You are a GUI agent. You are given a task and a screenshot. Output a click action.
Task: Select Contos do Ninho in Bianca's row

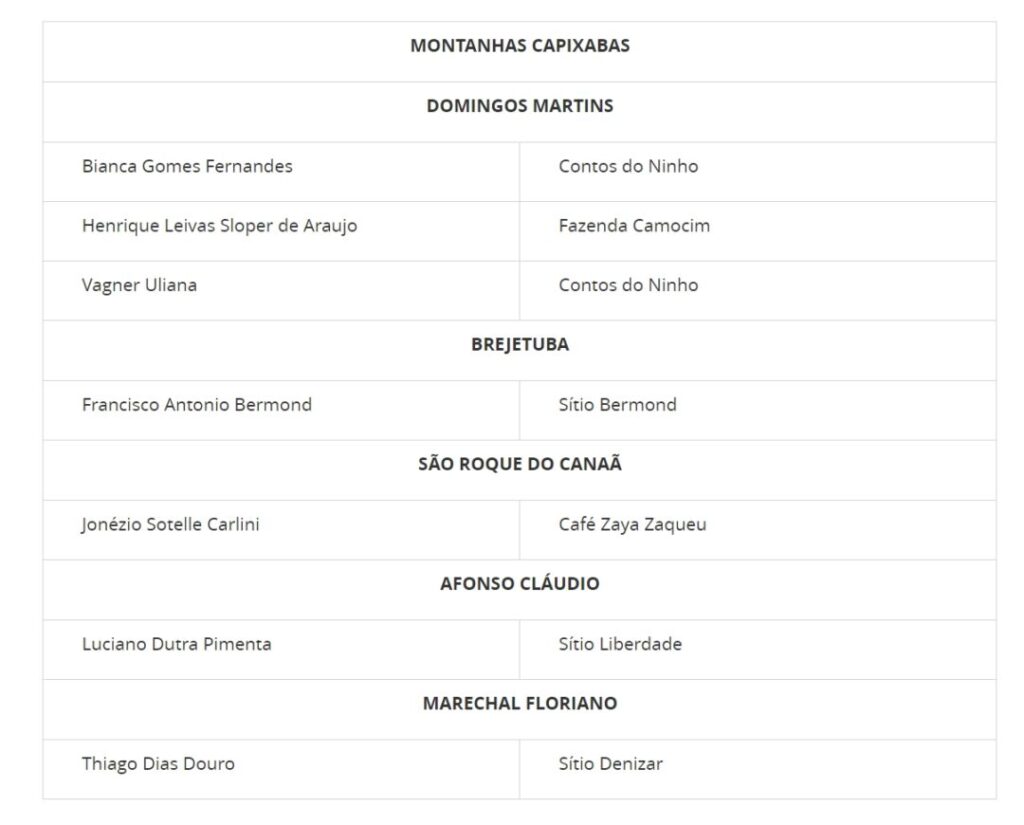coord(628,166)
